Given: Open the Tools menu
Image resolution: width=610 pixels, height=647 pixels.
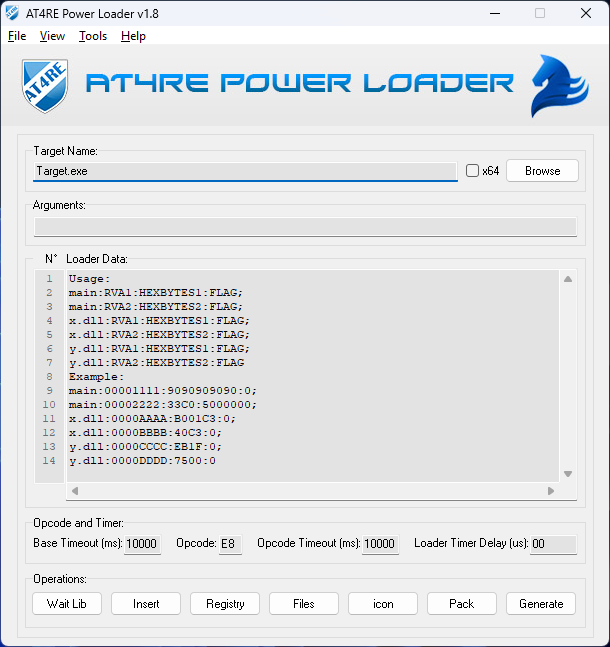Looking at the screenshot, I should pos(93,36).
